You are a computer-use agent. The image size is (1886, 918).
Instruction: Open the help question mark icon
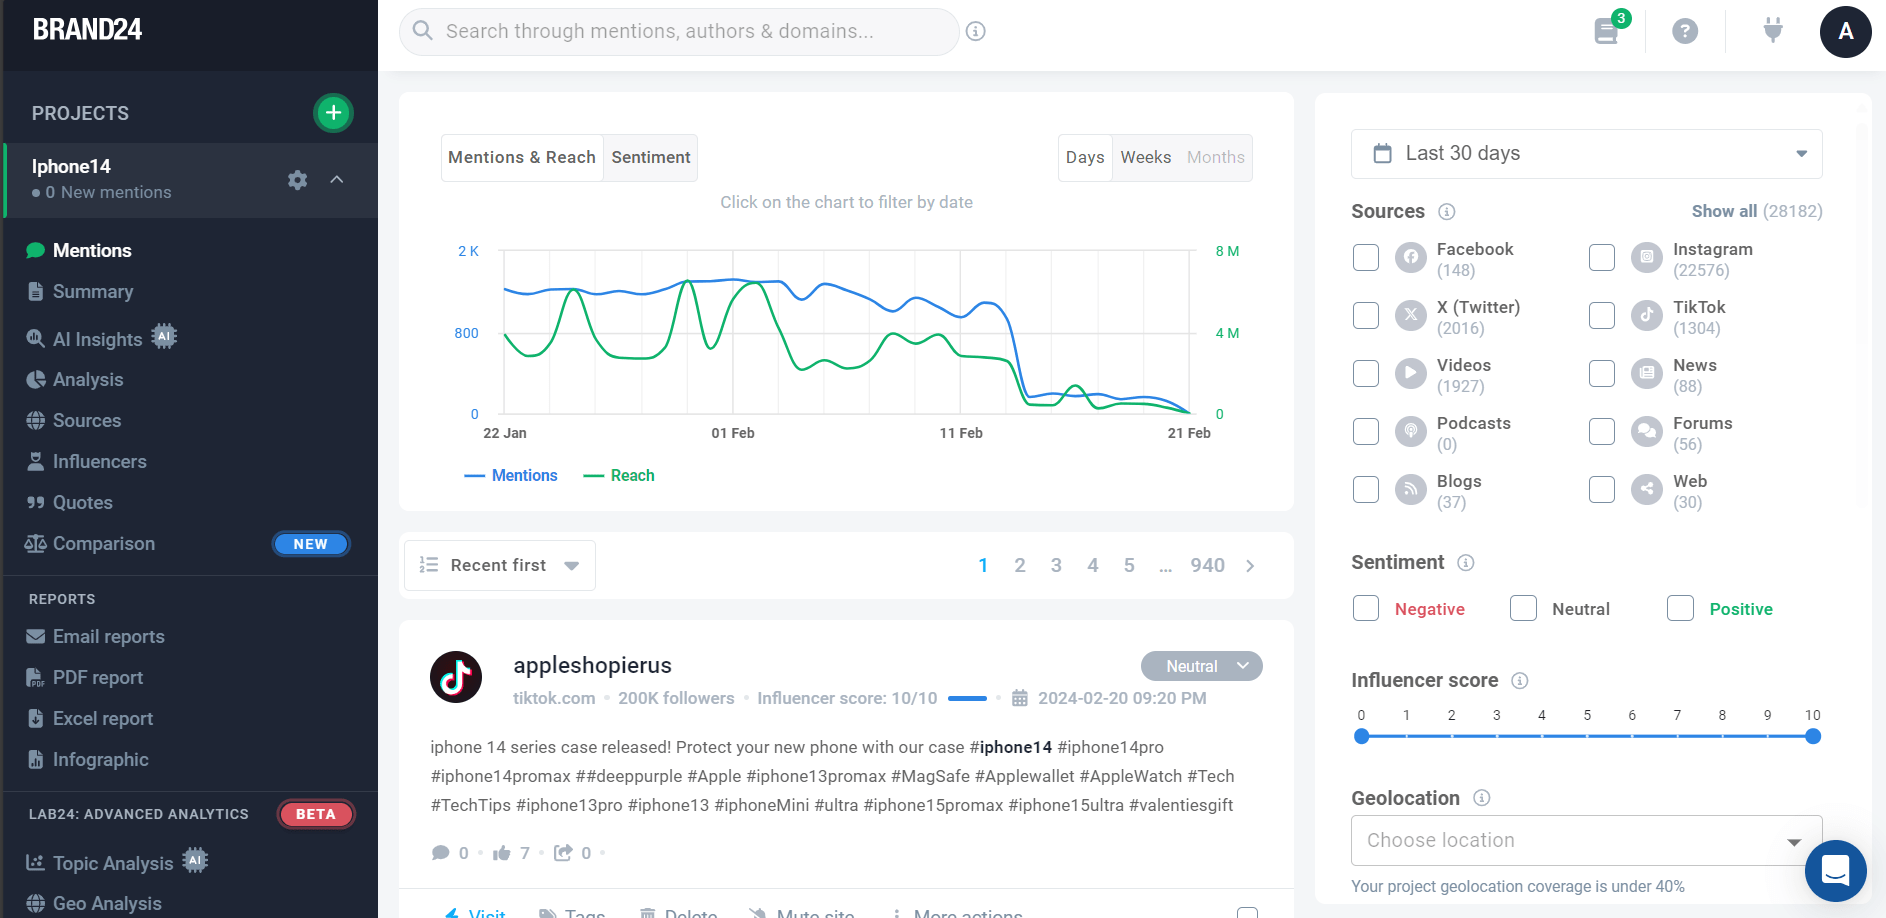tap(1685, 31)
